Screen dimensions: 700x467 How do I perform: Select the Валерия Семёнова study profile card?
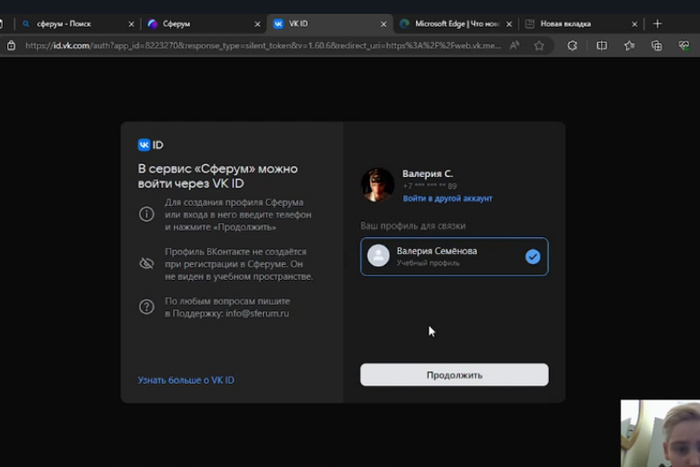coord(454,256)
